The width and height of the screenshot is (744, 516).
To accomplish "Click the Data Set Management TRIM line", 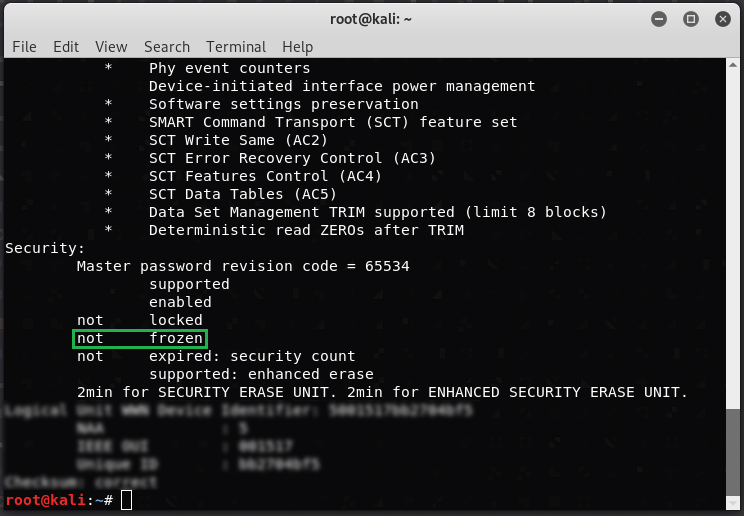I will [377, 212].
